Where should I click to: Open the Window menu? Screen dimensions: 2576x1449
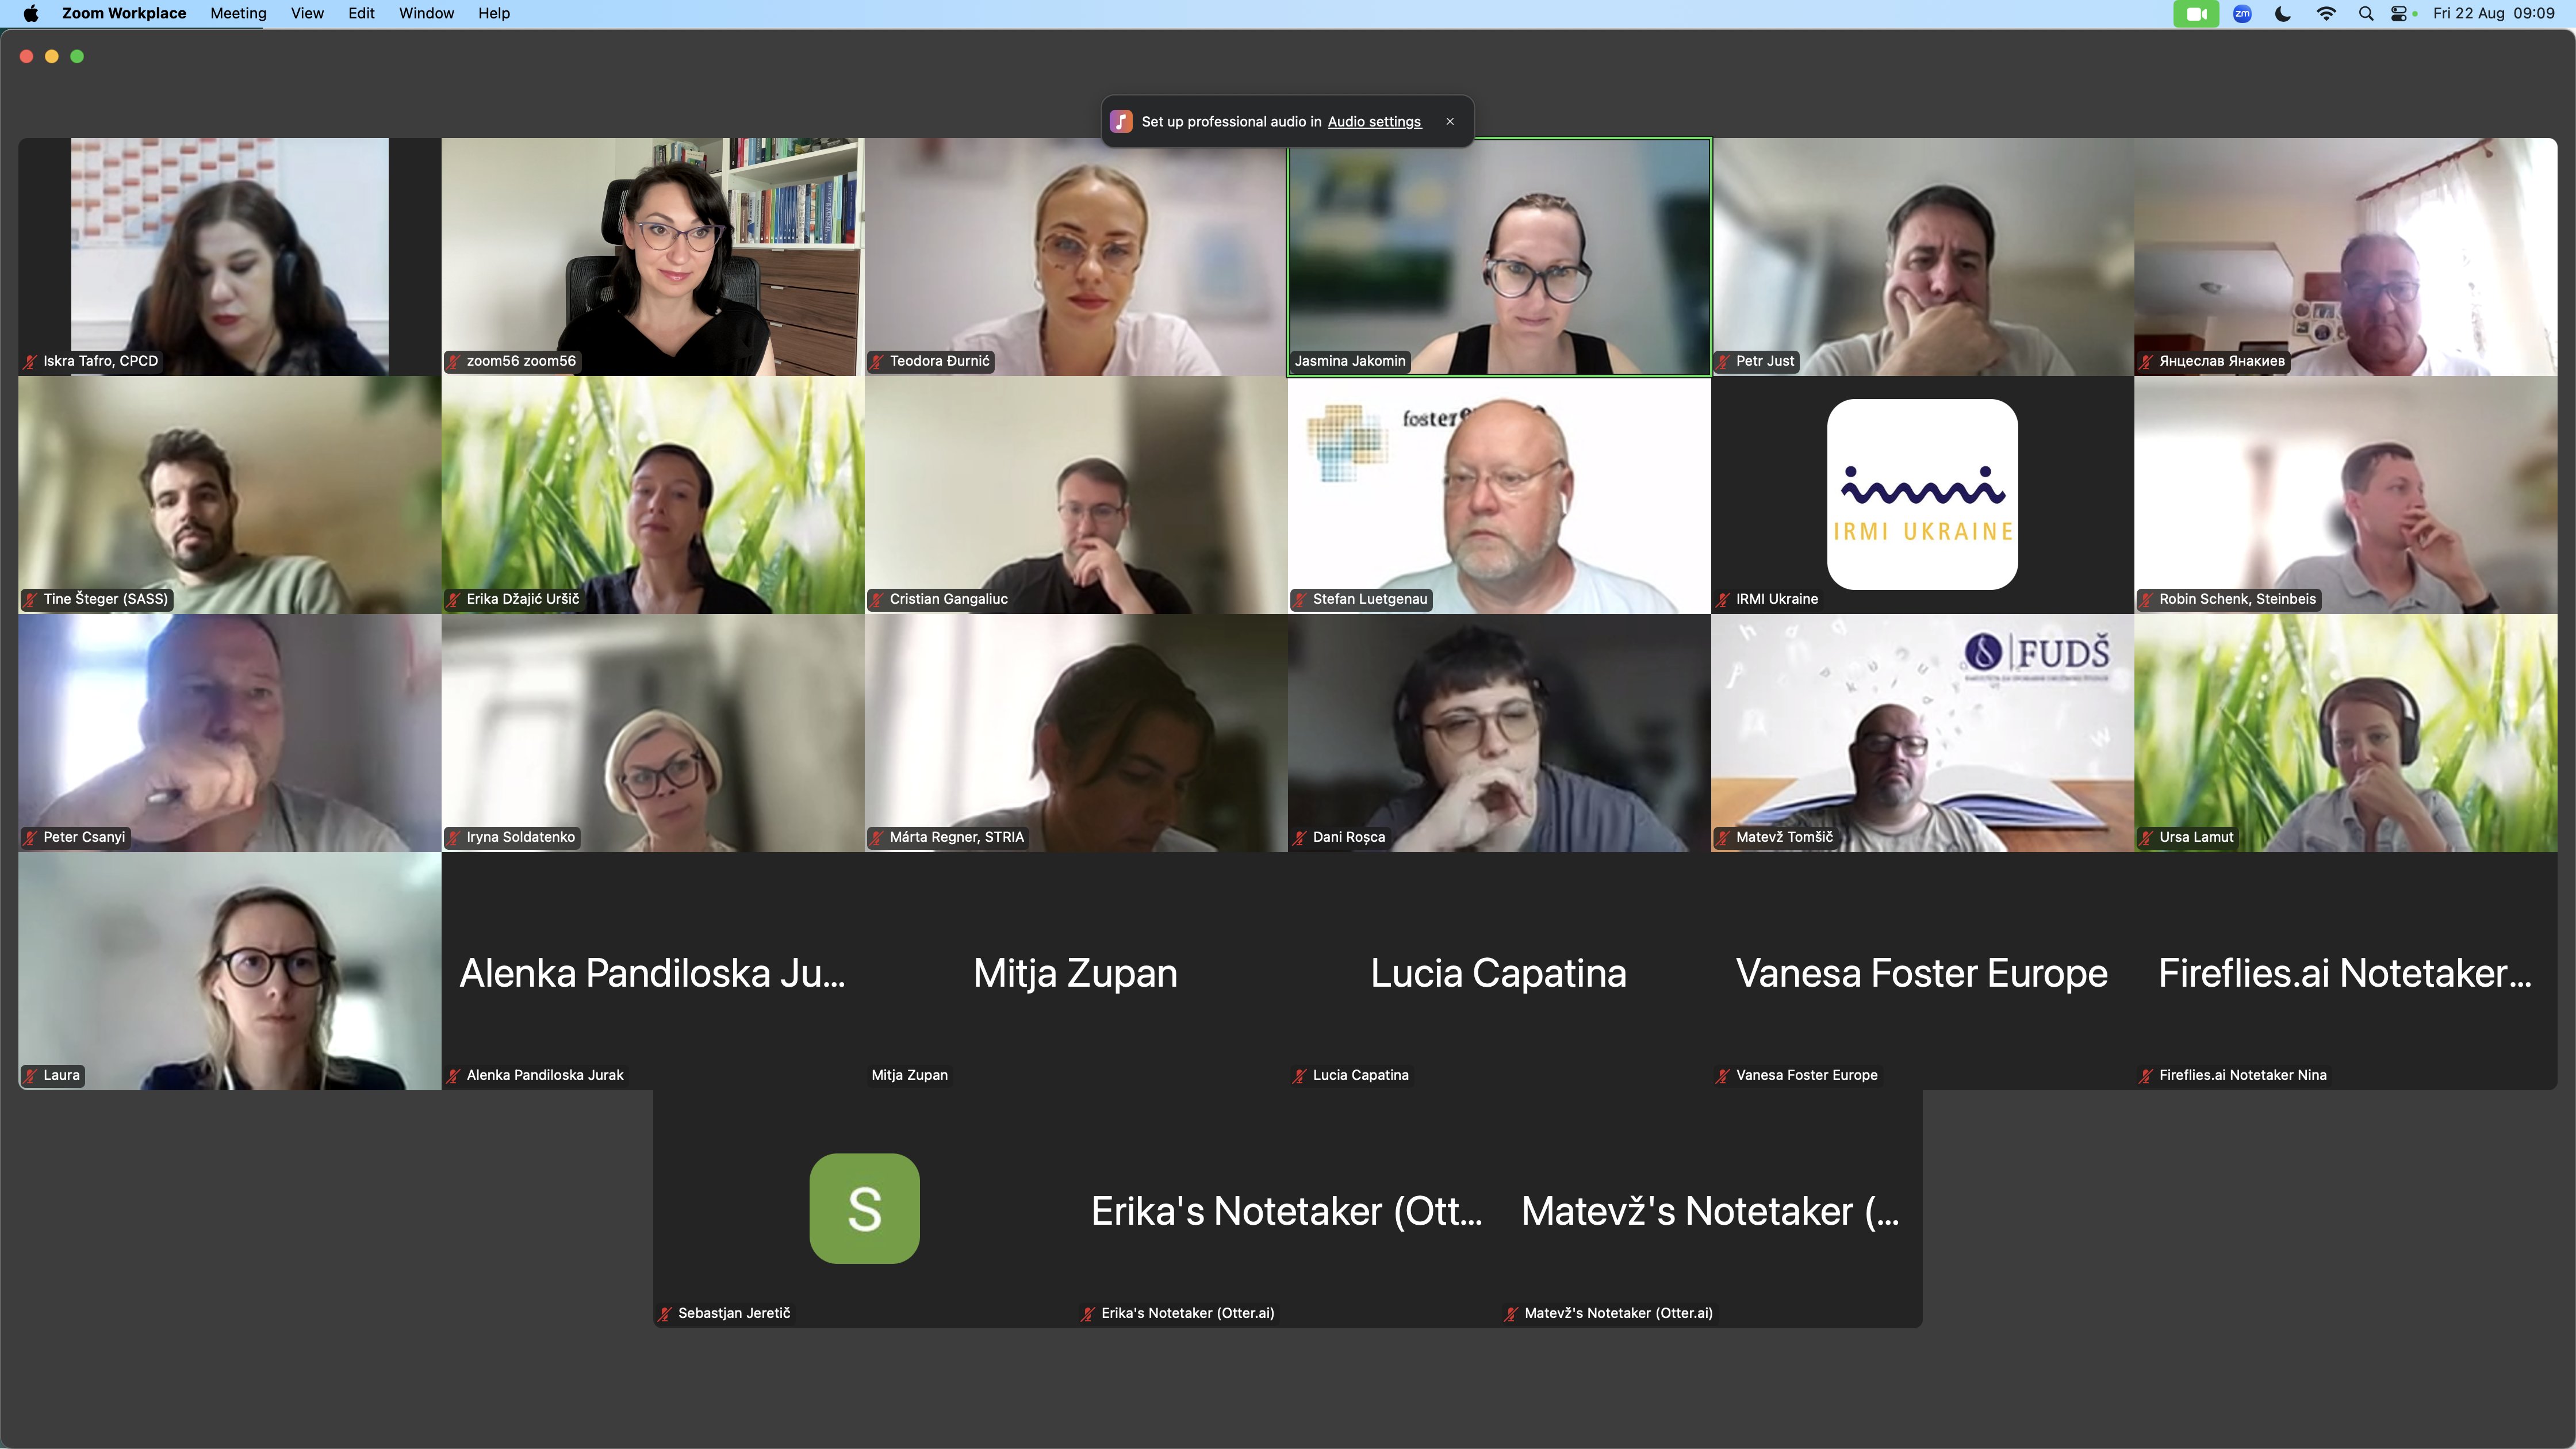[x=426, y=13]
